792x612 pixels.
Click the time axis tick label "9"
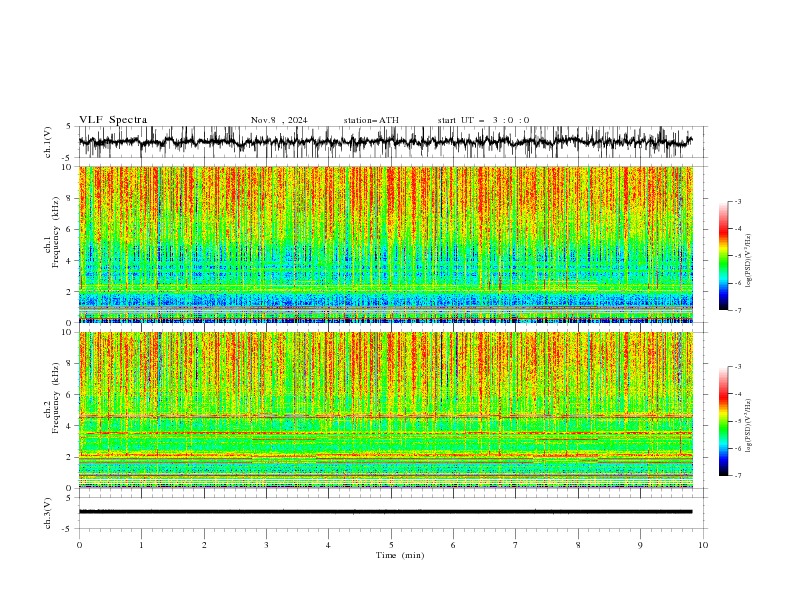(x=640, y=545)
